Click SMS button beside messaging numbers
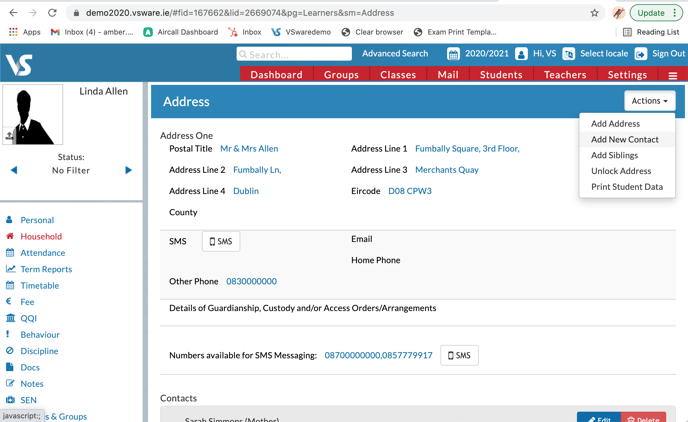This screenshot has width=688, height=422. tap(459, 355)
